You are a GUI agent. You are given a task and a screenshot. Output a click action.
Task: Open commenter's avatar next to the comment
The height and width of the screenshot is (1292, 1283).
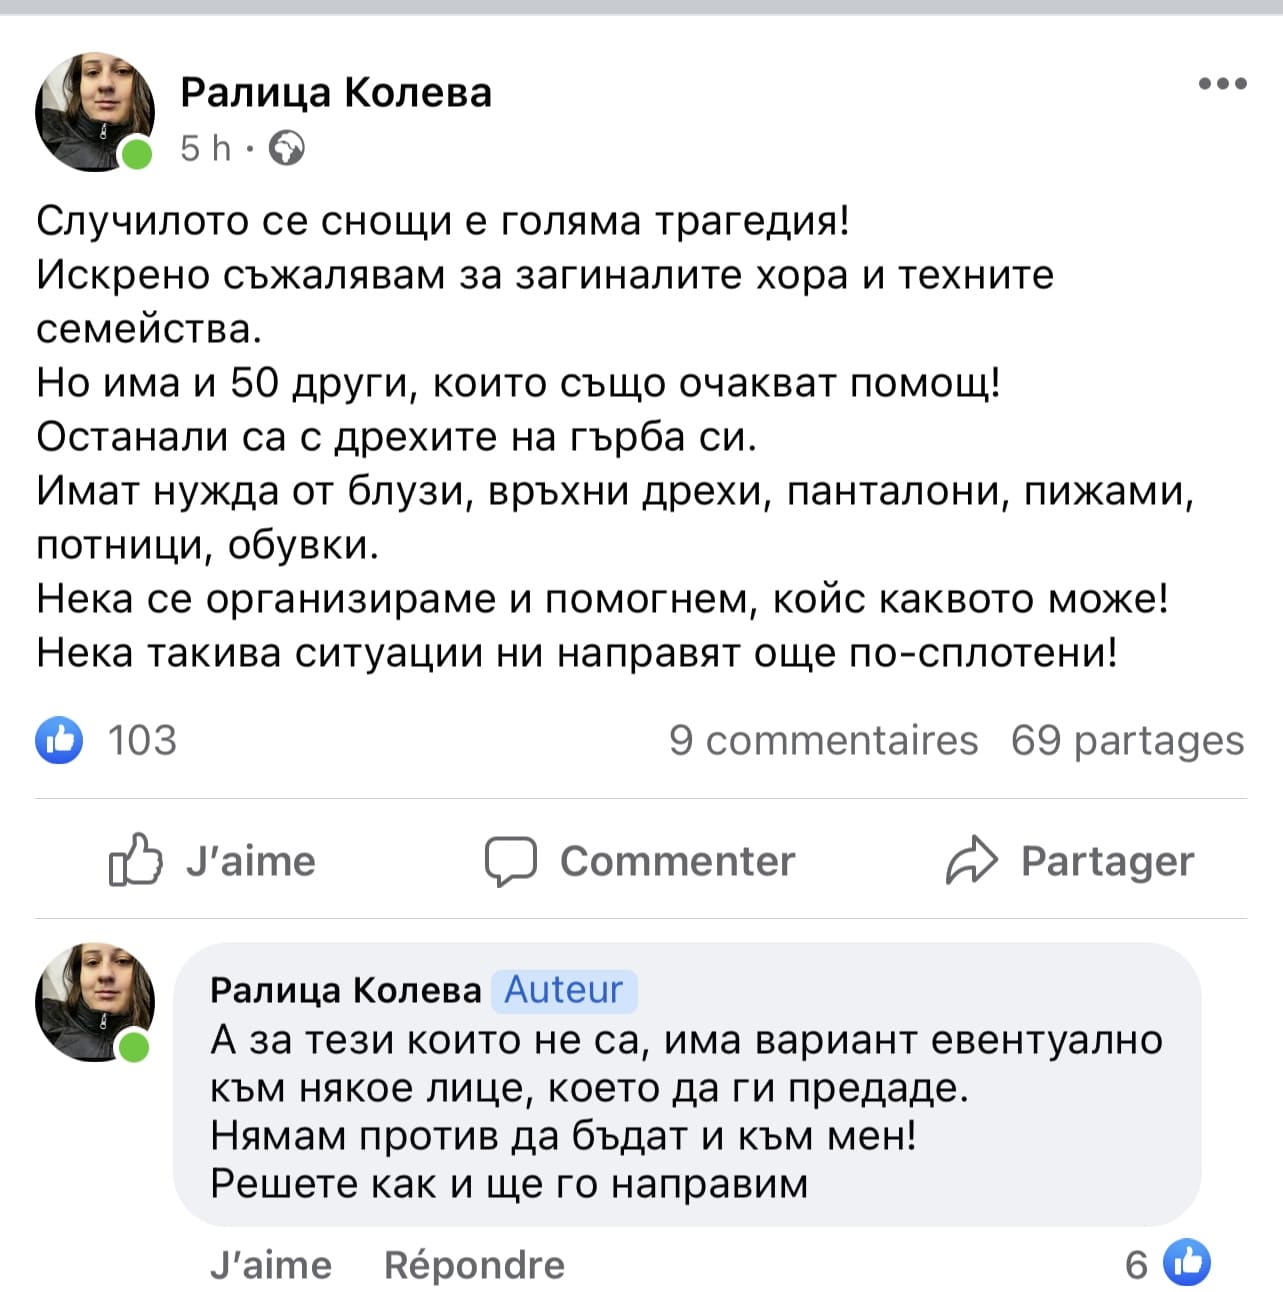(x=93, y=1001)
